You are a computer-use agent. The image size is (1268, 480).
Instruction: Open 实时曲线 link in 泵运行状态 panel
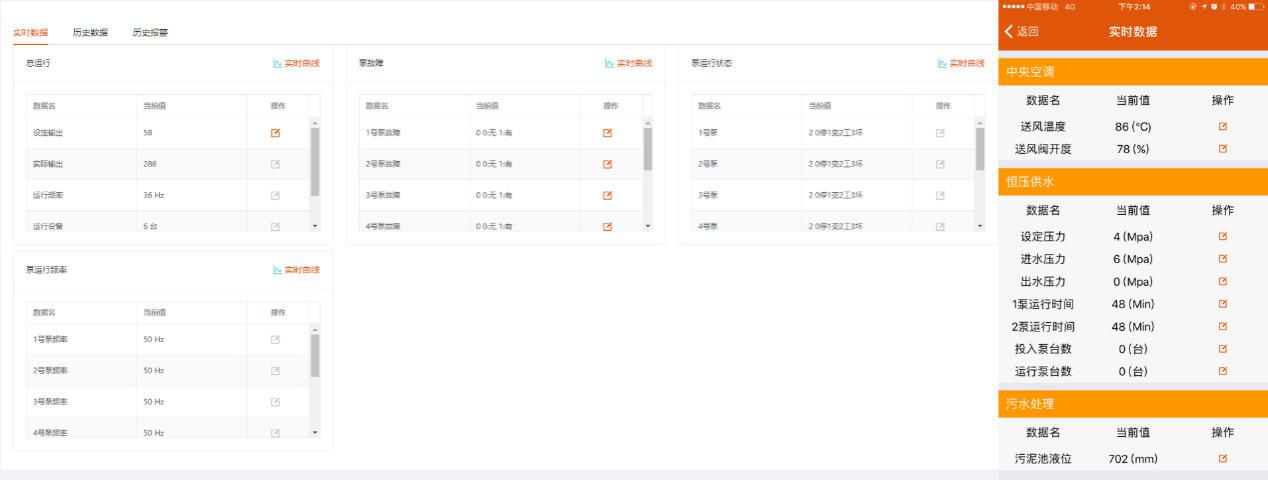pos(961,63)
